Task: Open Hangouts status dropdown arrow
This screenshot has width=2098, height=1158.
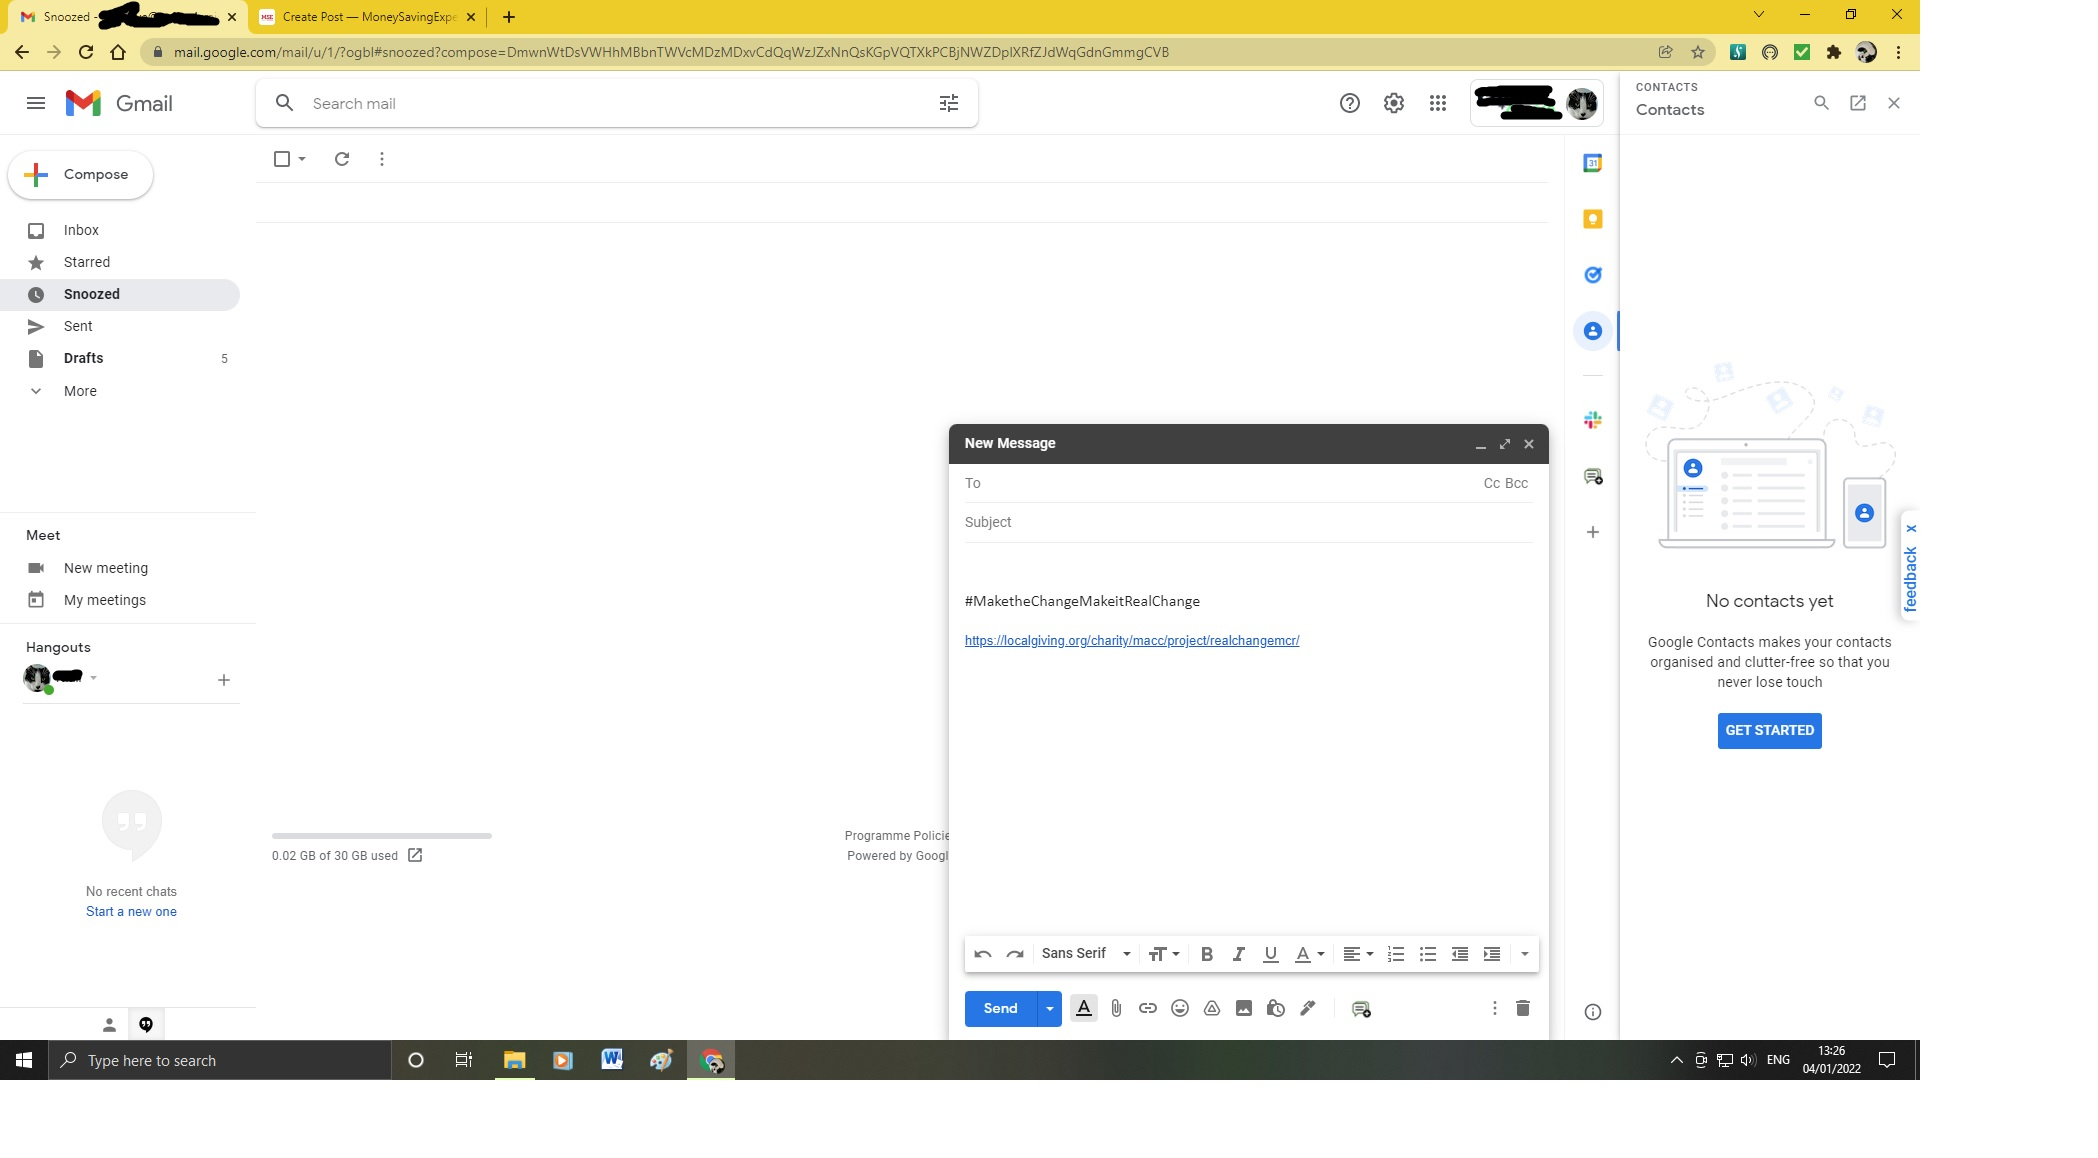Action: click(x=93, y=678)
